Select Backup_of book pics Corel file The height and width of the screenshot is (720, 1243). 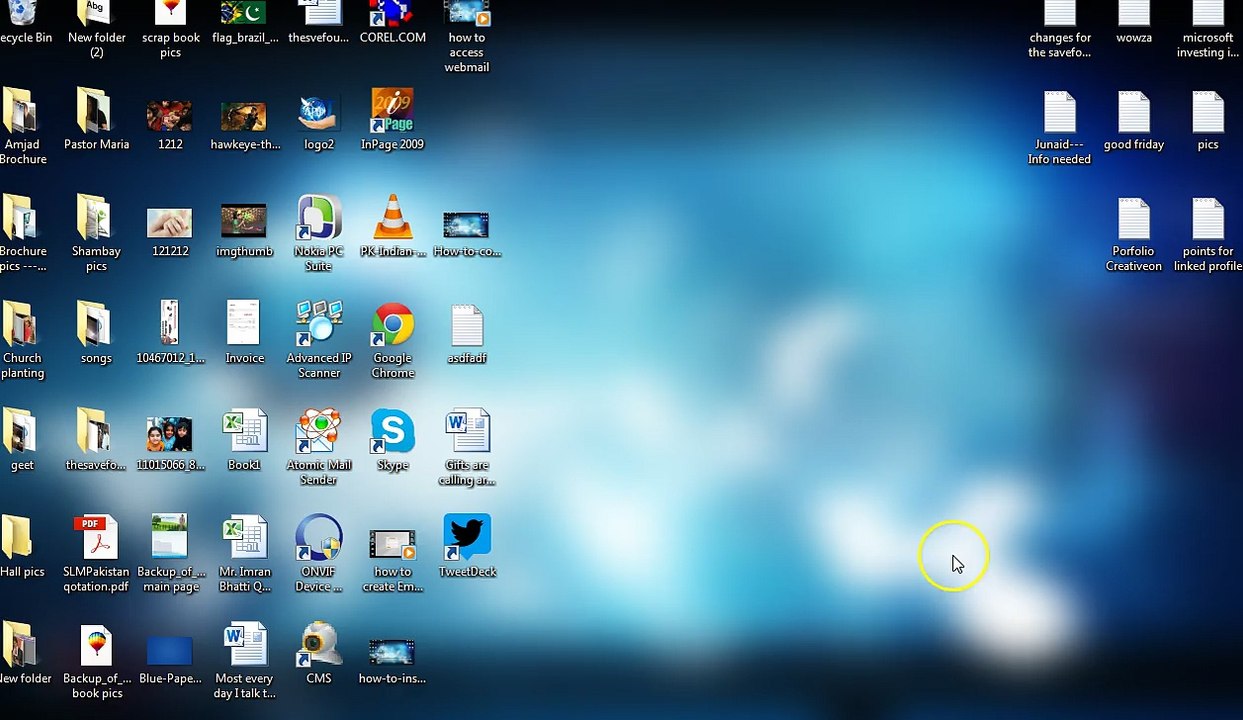coord(96,661)
